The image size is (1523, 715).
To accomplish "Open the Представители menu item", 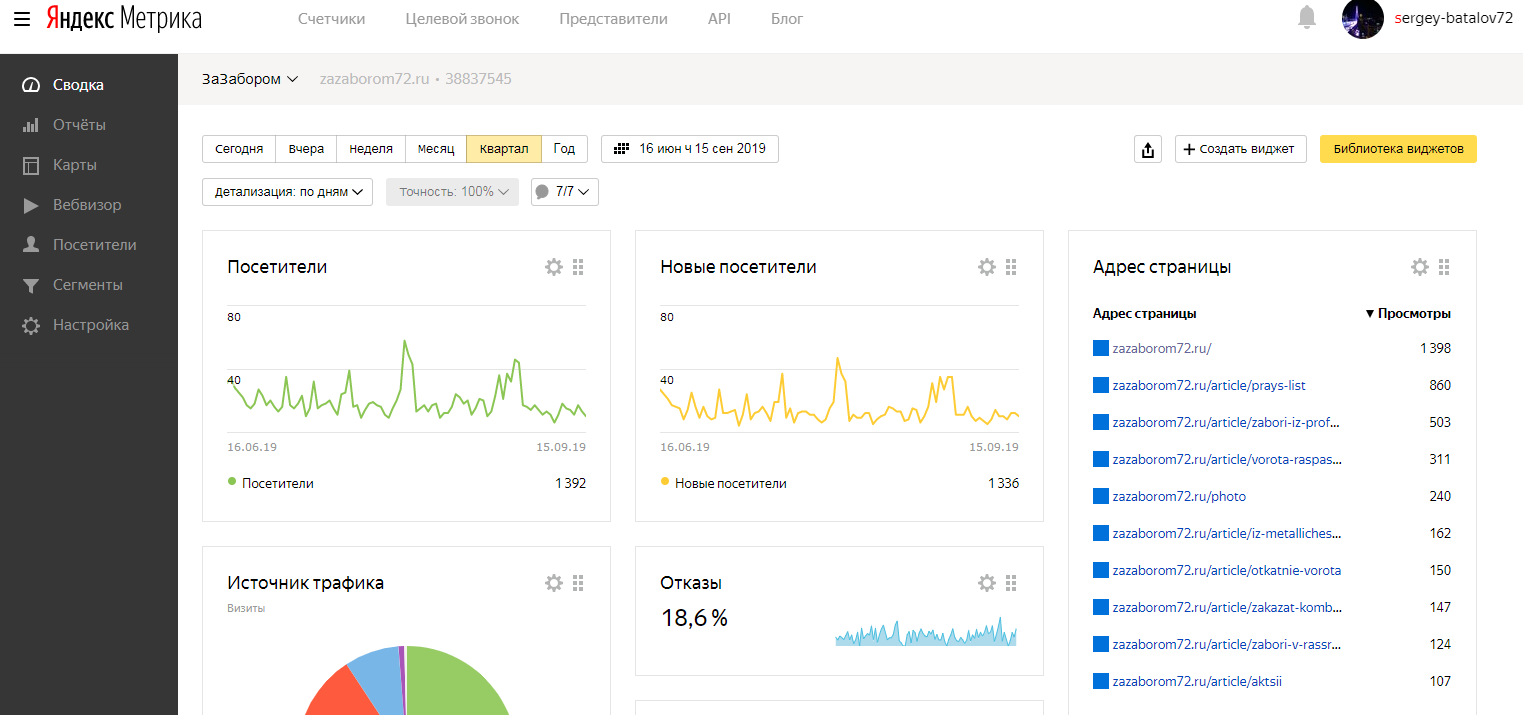I will point(614,19).
